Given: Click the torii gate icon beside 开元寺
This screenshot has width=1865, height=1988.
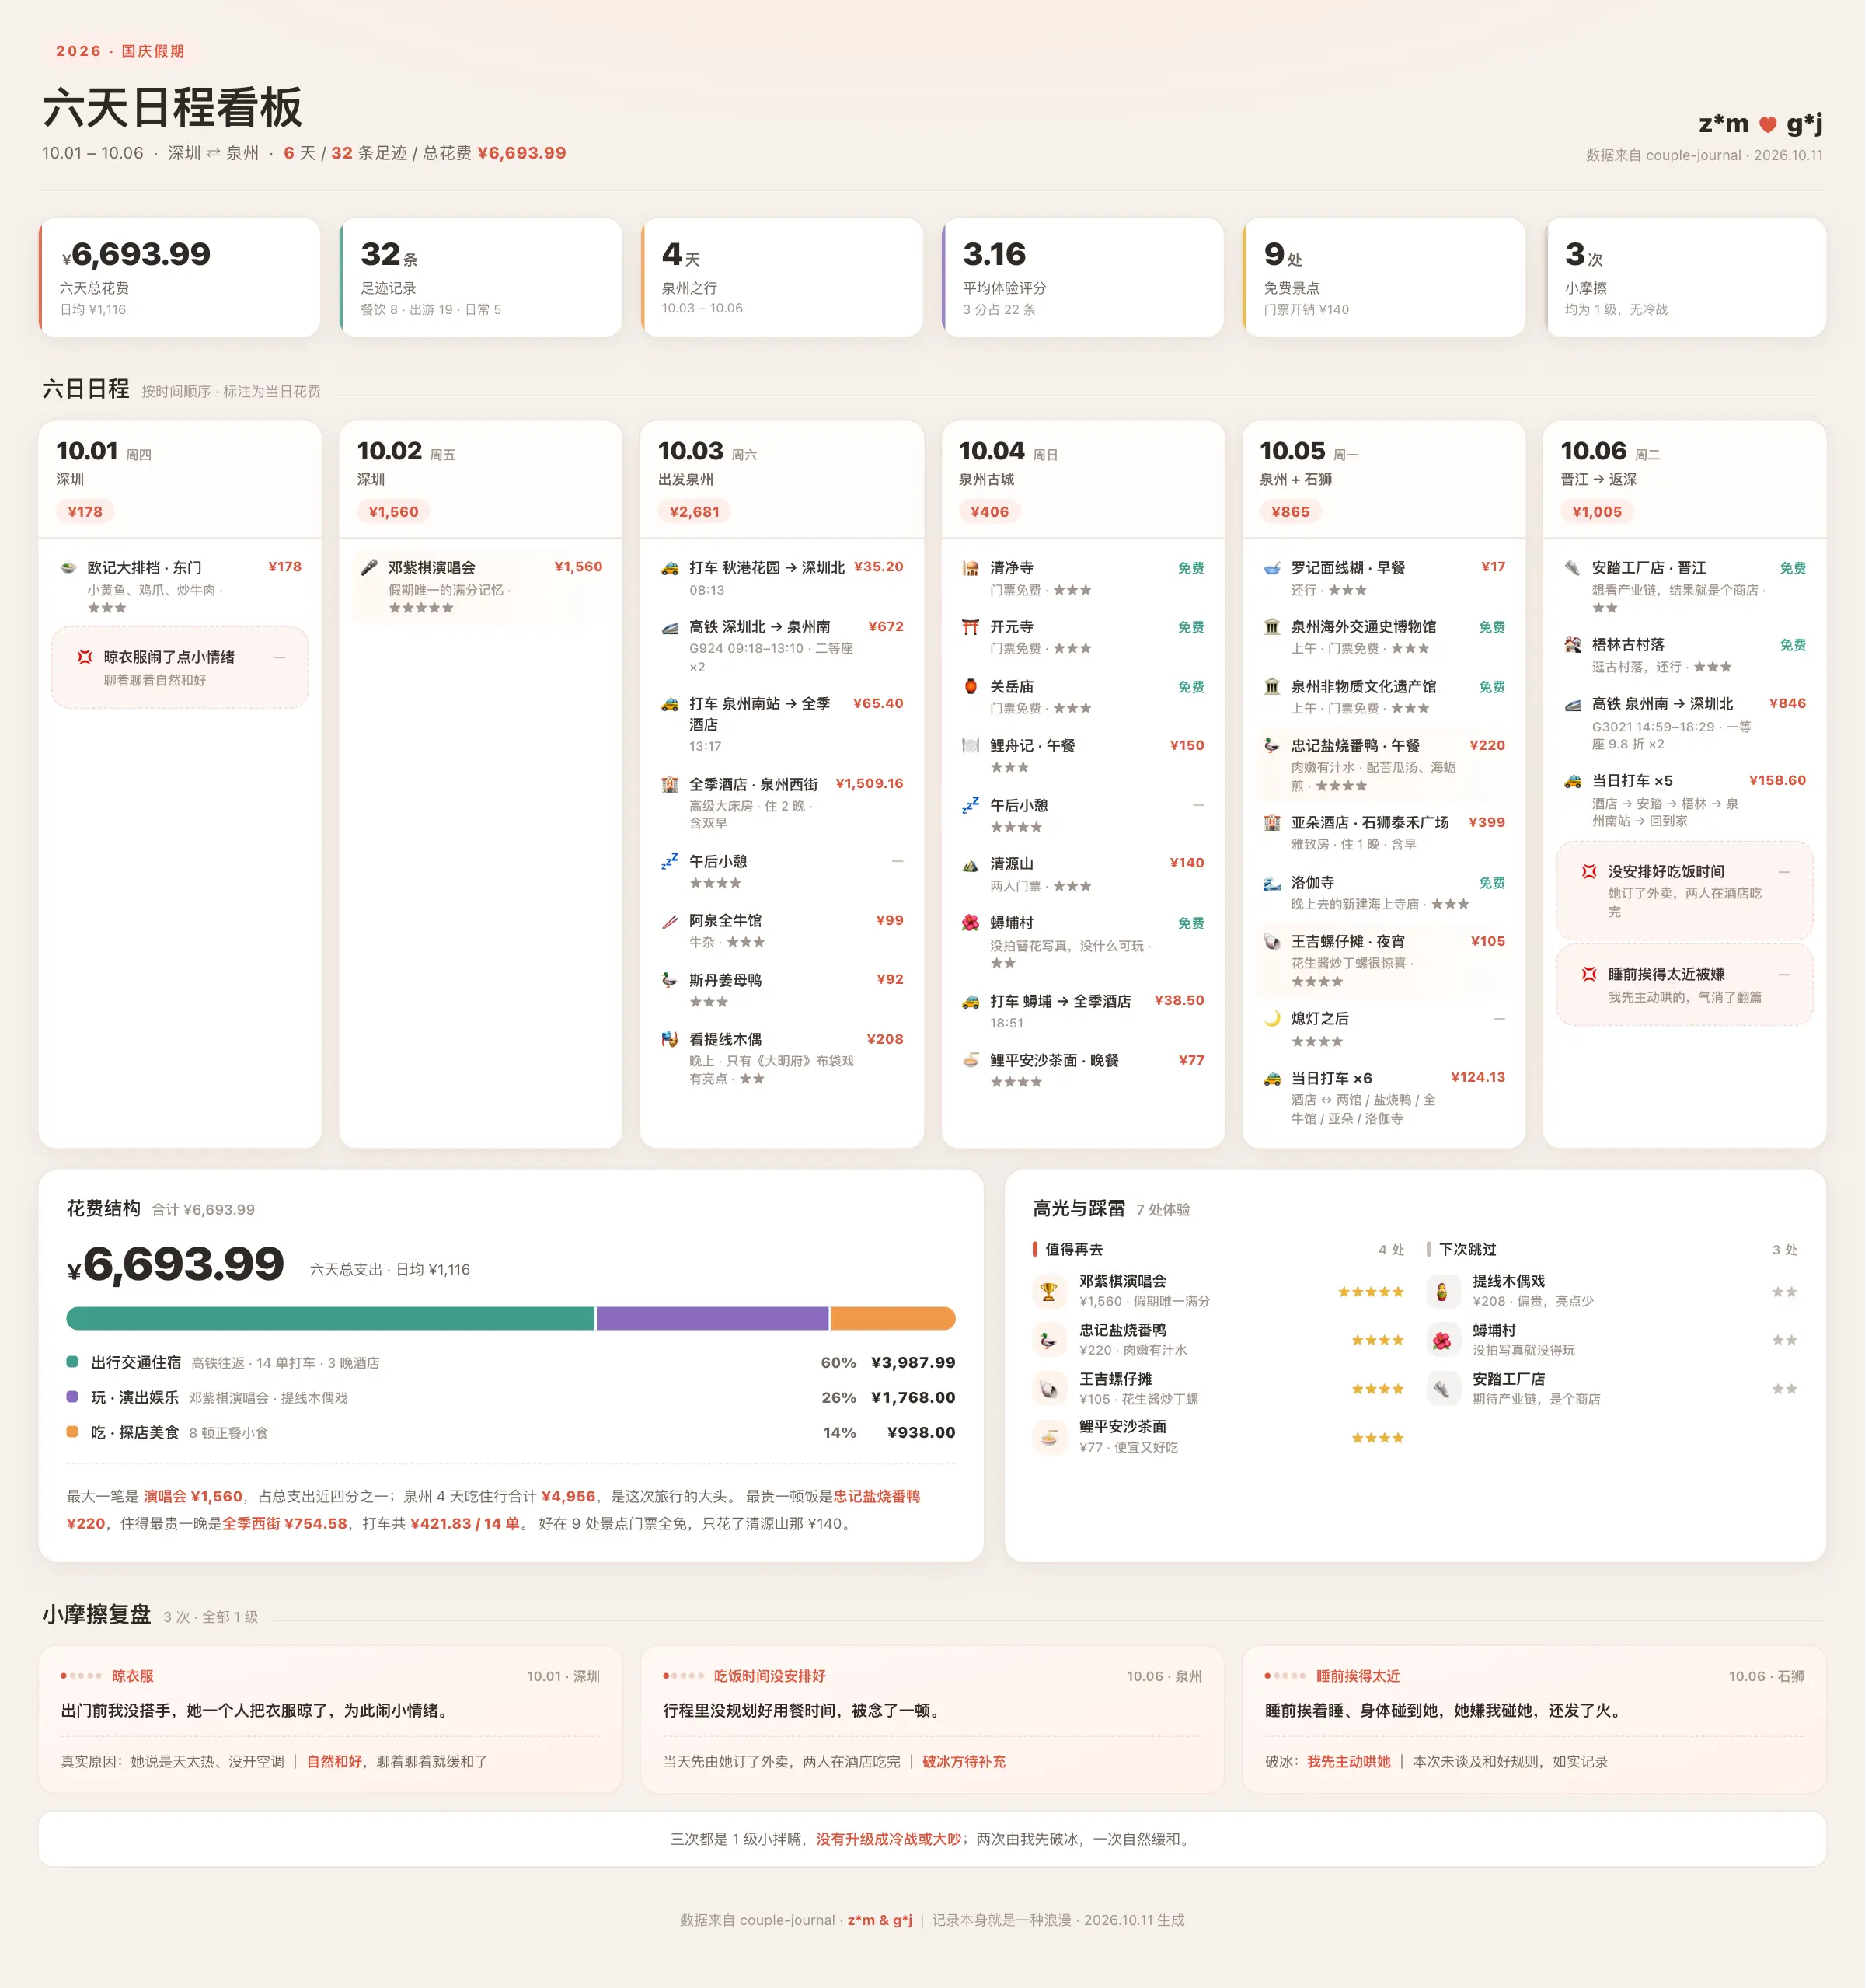Looking at the screenshot, I should 970,627.
